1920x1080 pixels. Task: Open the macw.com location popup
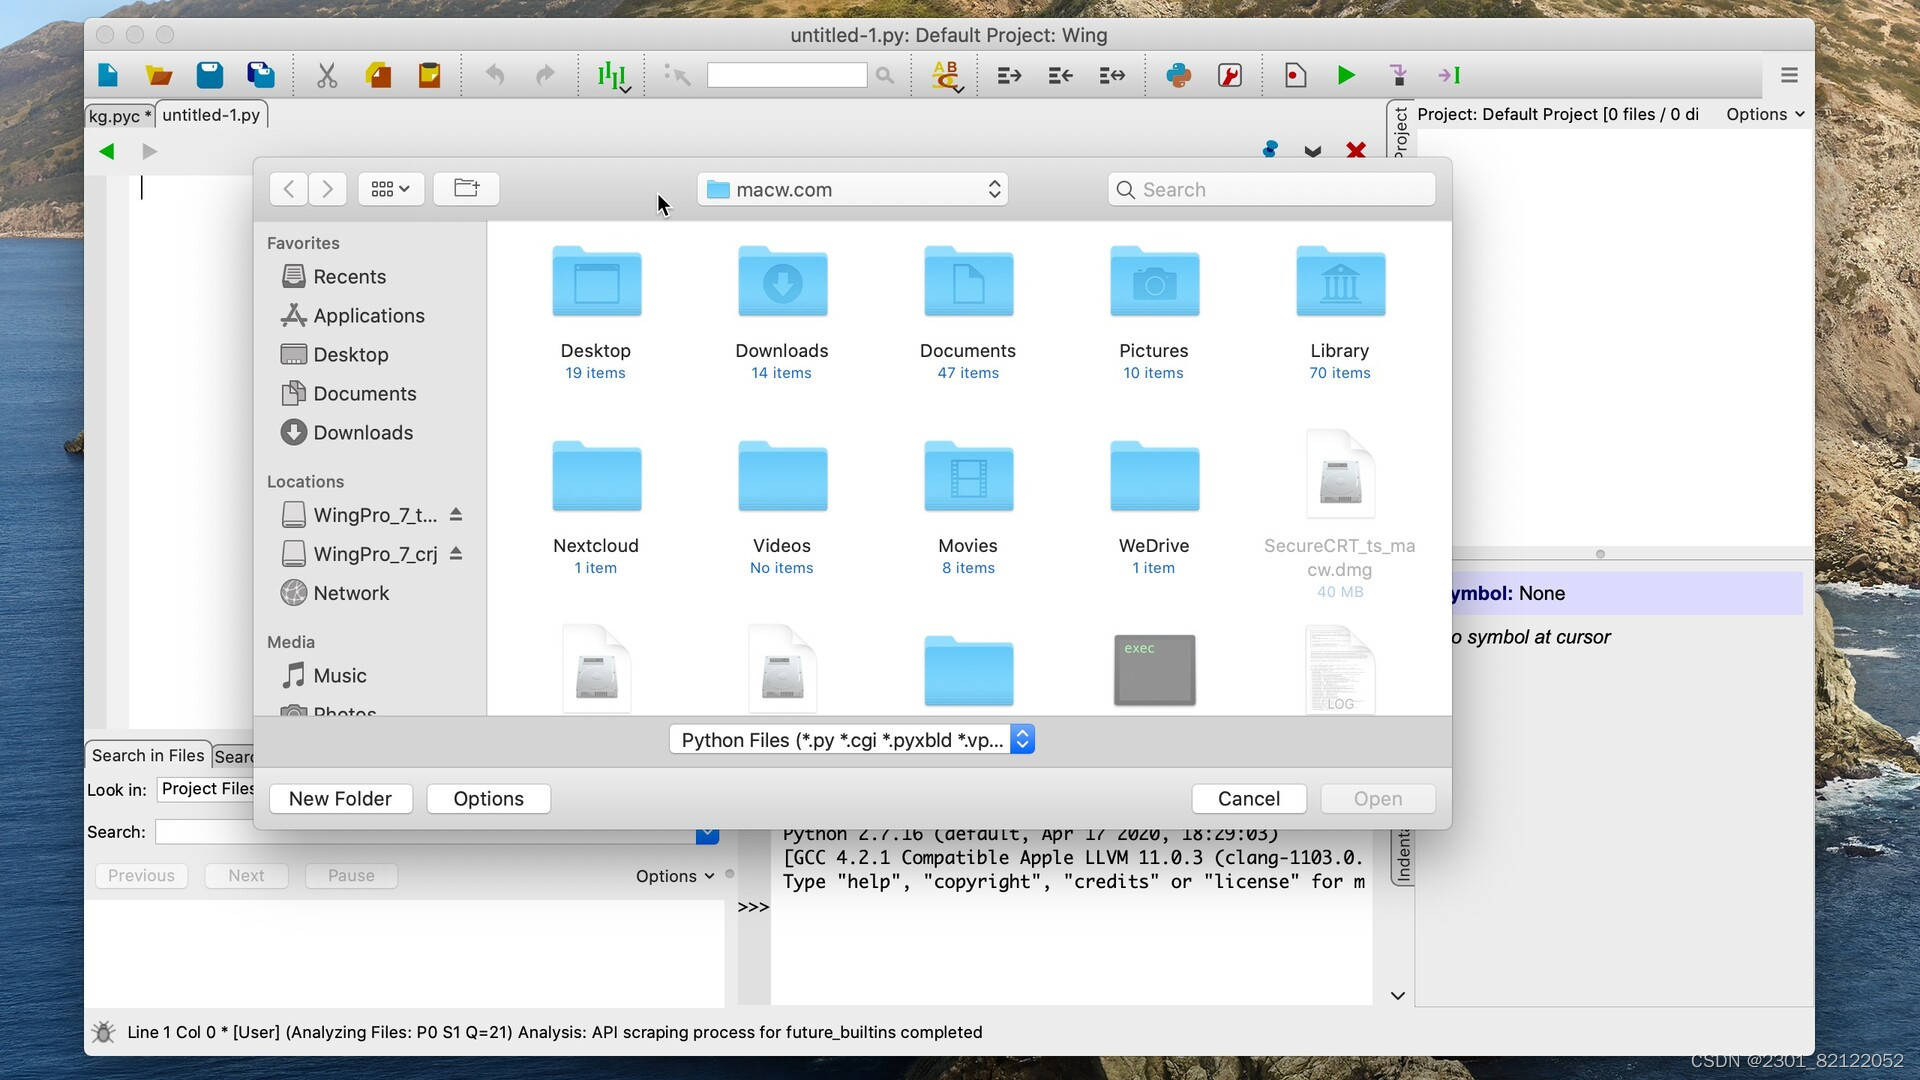pyautogui.click(x=852, y=189)
